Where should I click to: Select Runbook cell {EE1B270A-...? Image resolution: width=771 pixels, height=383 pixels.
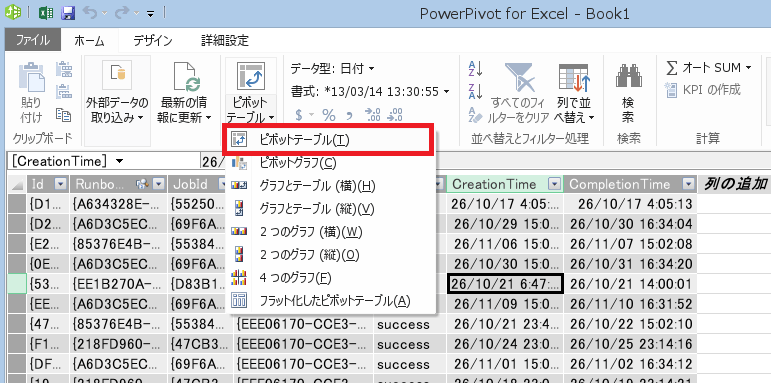(119, 284)
